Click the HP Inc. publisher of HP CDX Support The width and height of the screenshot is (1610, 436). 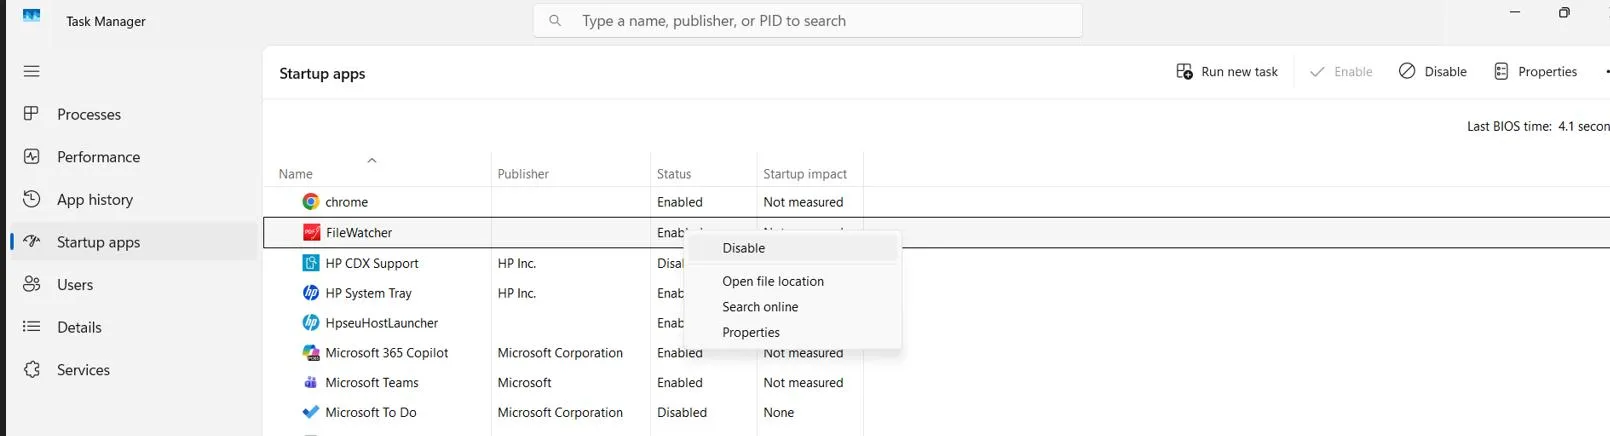click(x=517, y=263)
